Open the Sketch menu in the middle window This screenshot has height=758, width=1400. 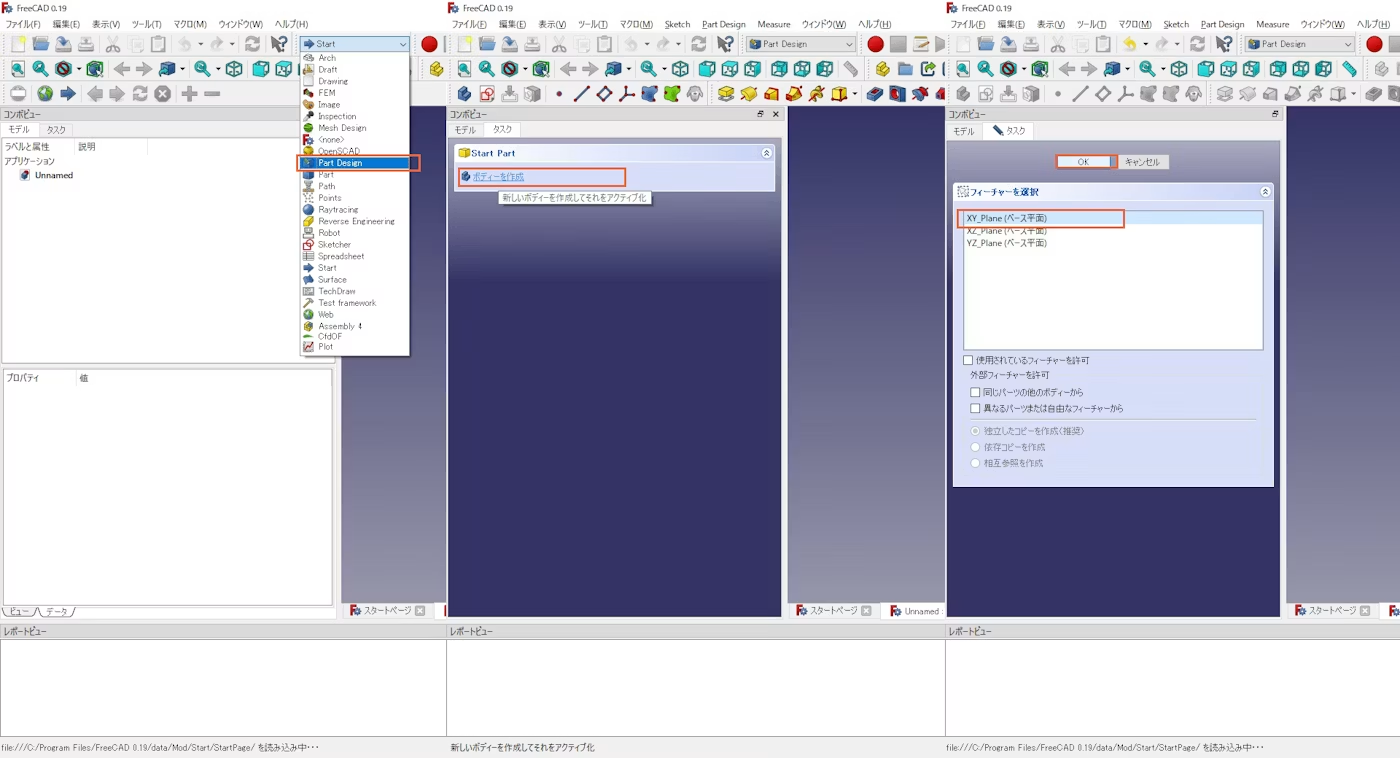[677, 24]
